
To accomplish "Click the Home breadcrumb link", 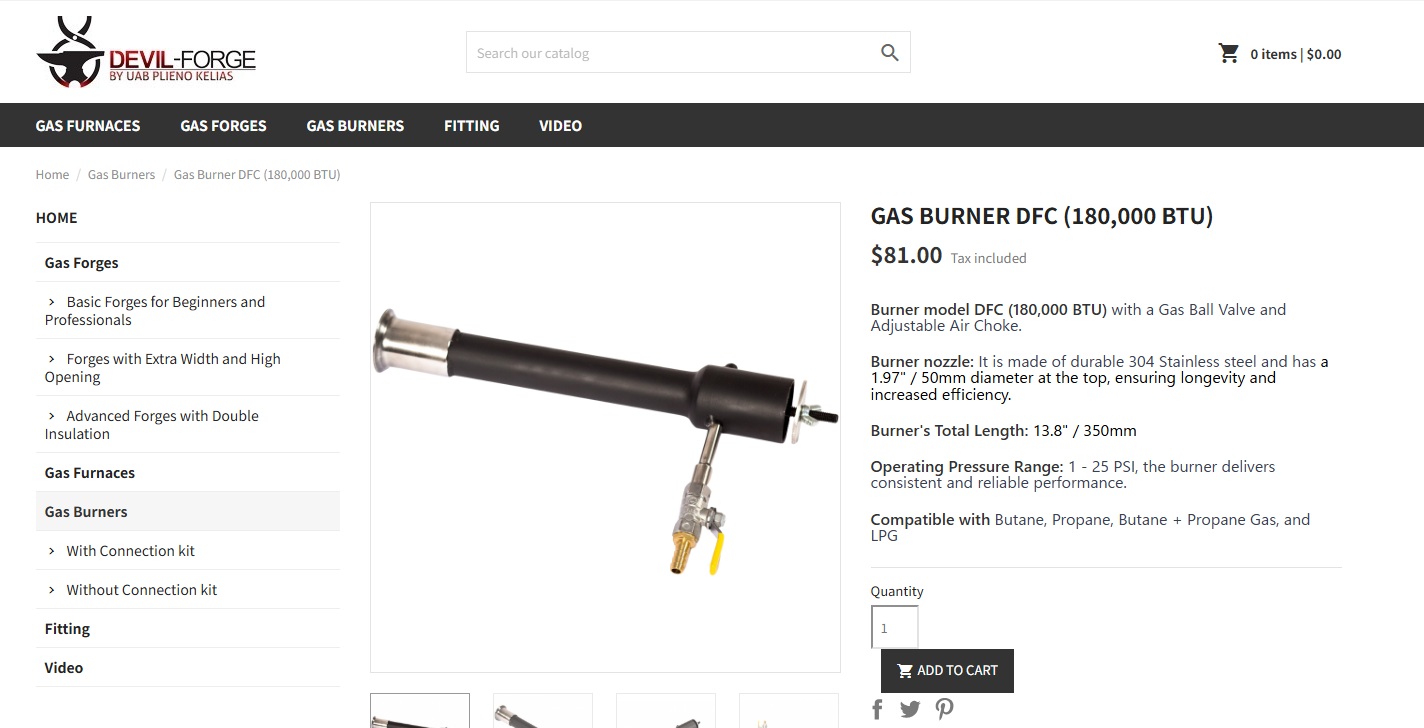I will [x=52, y=174].
